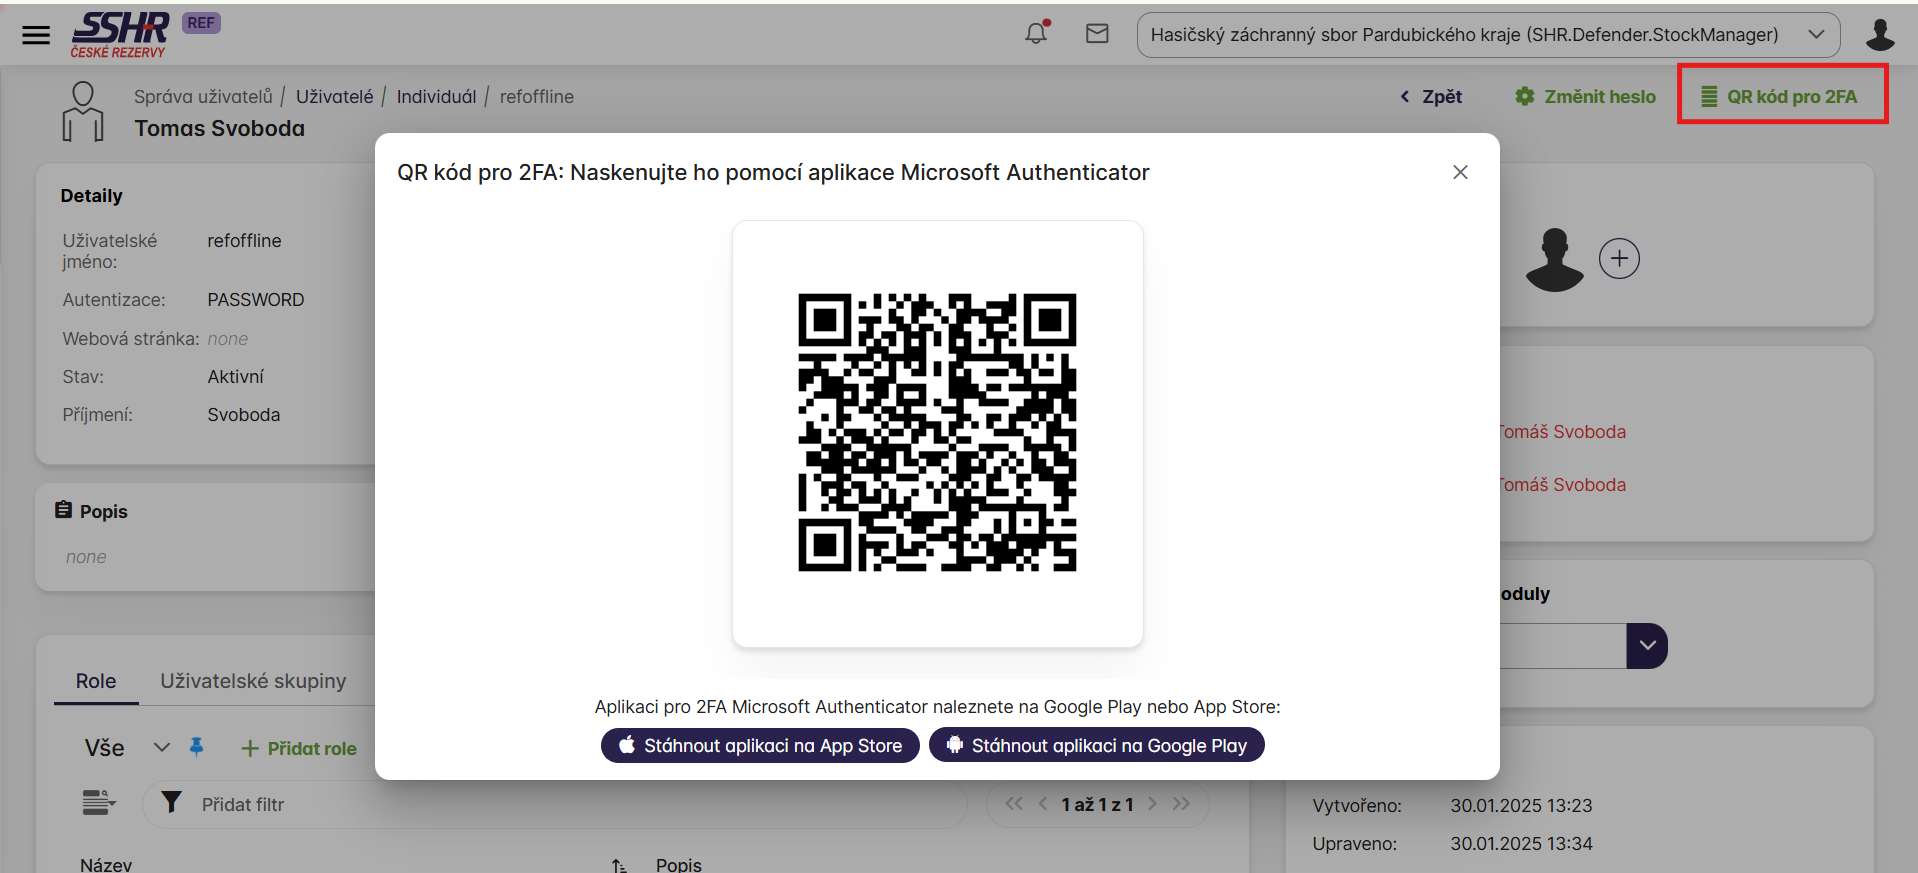Expand the Vše view dropdown chevron

point(162,748)
